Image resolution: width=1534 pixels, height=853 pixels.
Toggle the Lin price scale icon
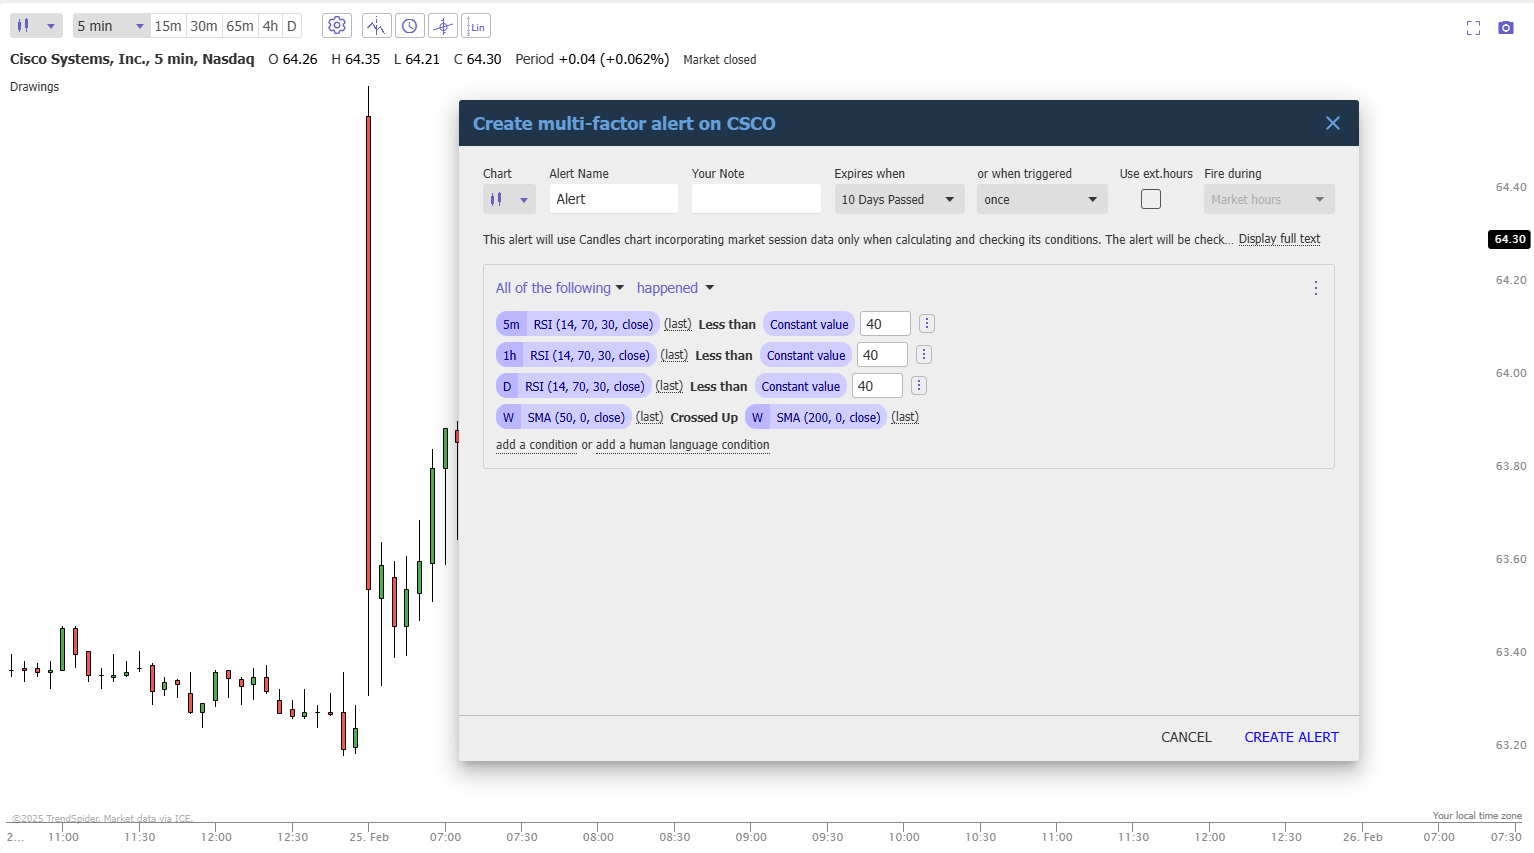point(476,26)
